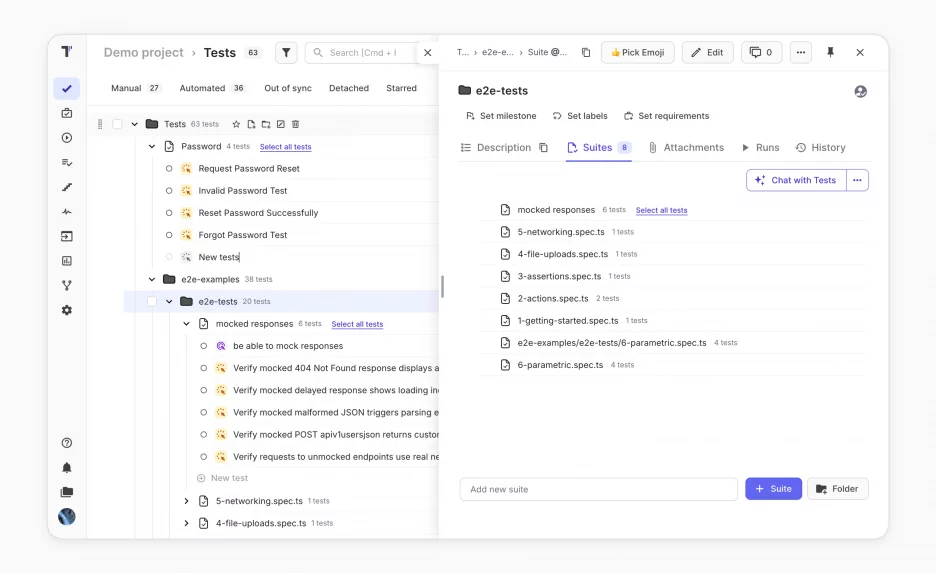Screen dimensions: 936x573
Task: Pin the detail panel
Action: (830, 53)
